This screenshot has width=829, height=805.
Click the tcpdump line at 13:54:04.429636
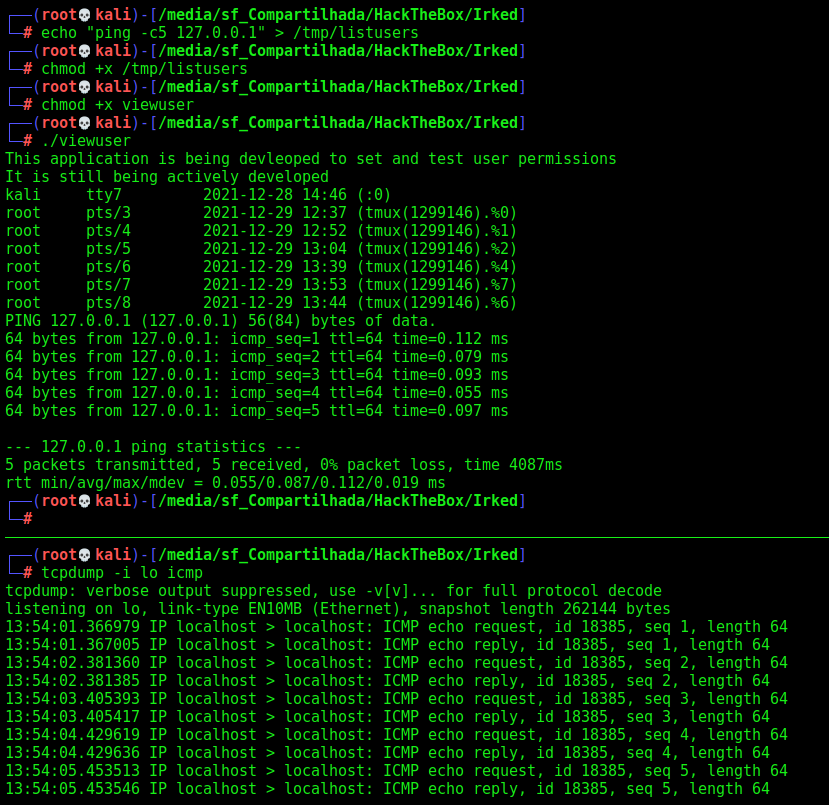coord(388,752)
